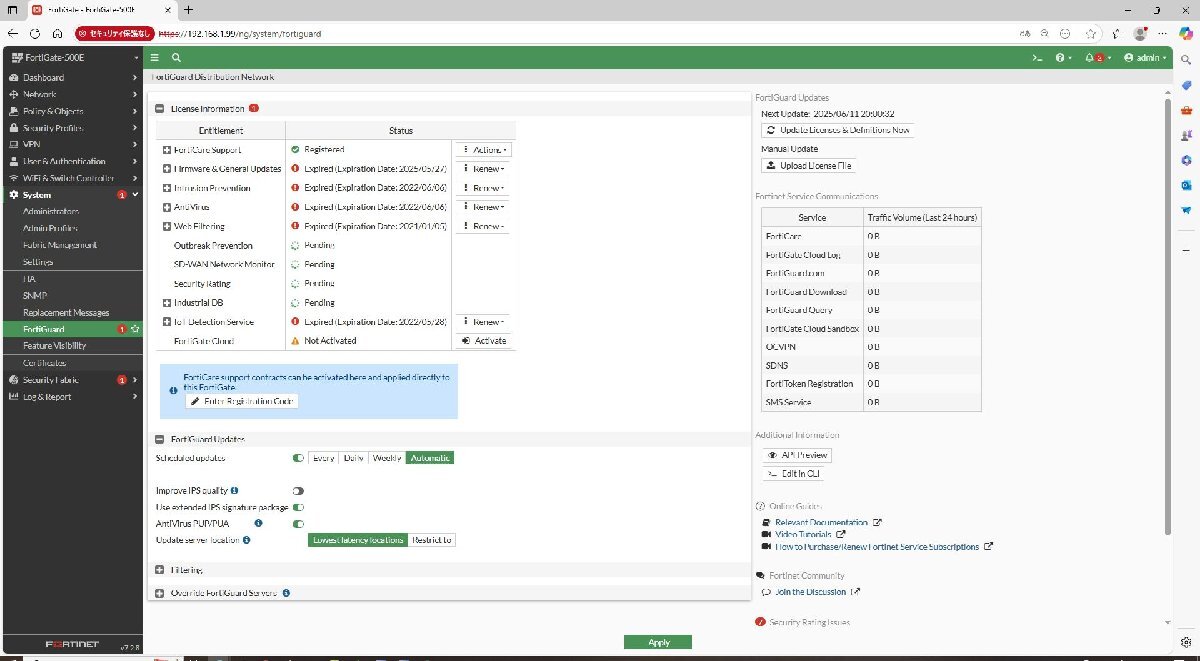This screenshot has height=661, width=1200.
Task: Expand Intrusion Prevention row
Action: pyautogui.click(x=167, y=188)
